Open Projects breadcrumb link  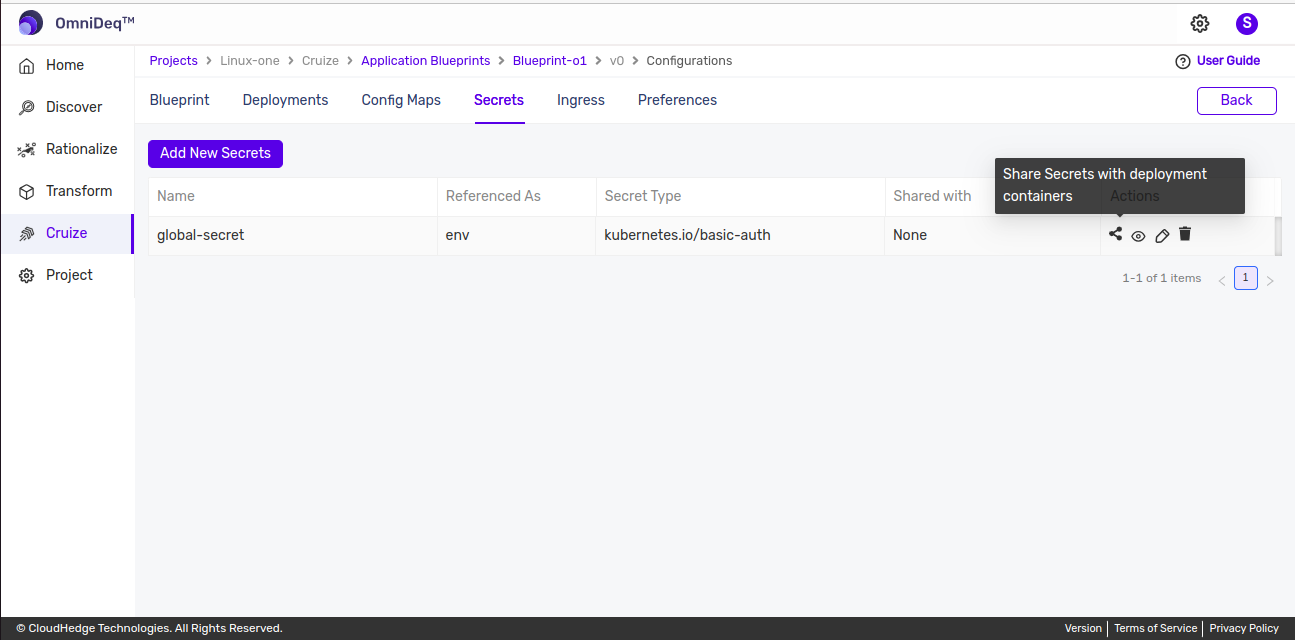point(174,61)
